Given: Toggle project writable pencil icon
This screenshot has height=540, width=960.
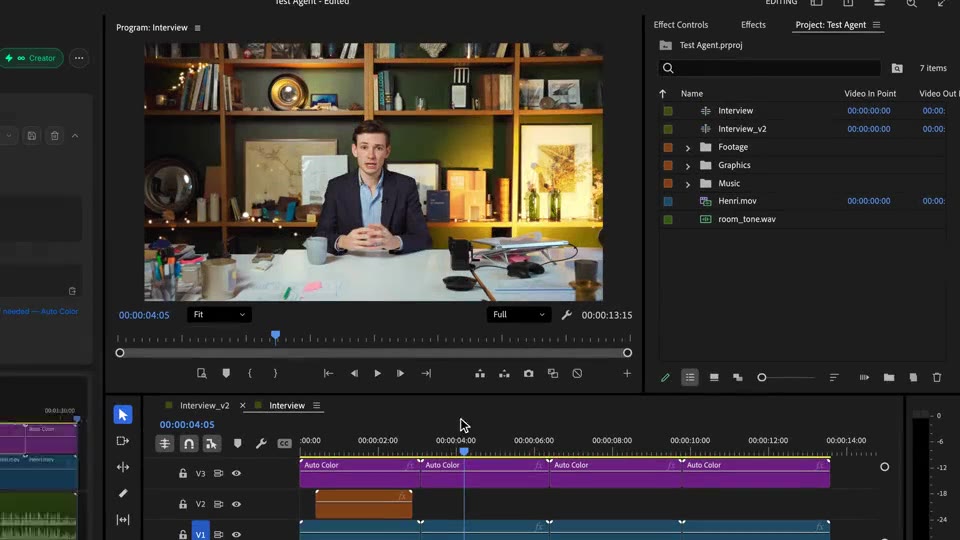Looking at the screenshot, I should 666,378.
